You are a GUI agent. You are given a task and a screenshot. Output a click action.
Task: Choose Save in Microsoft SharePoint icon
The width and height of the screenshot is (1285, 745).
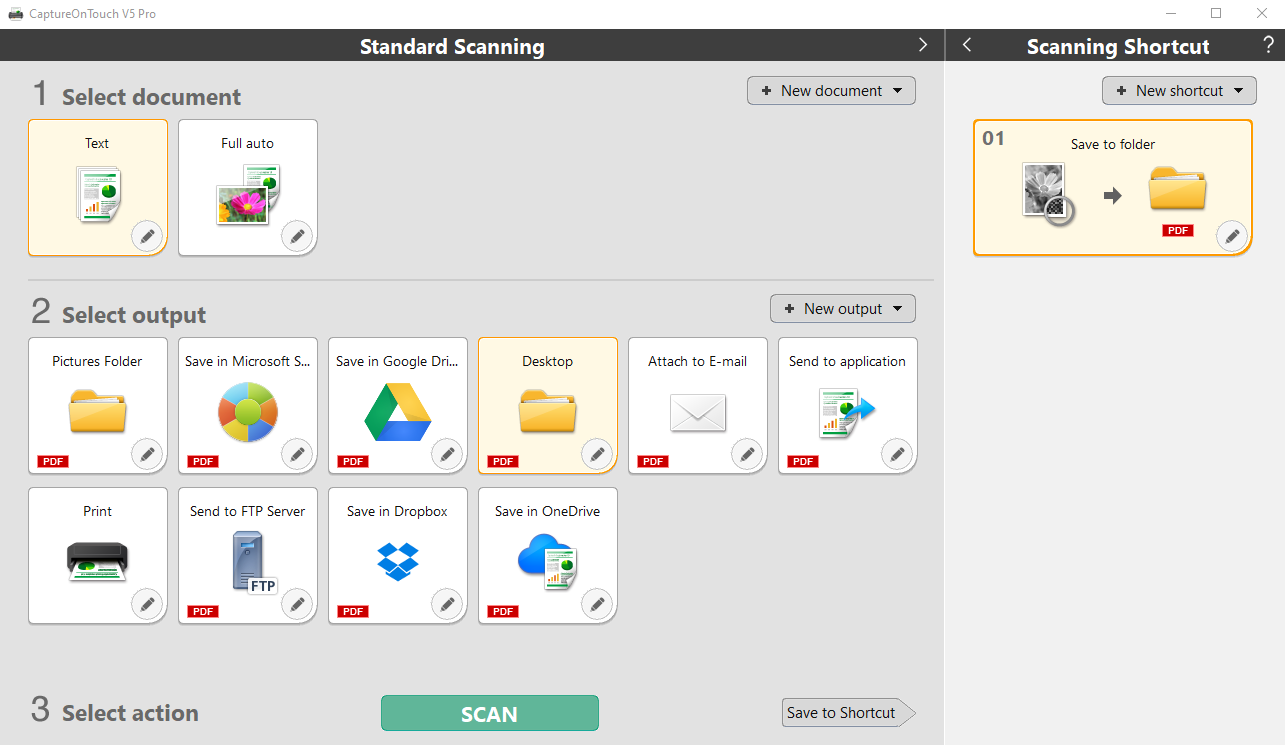(248, 413)
